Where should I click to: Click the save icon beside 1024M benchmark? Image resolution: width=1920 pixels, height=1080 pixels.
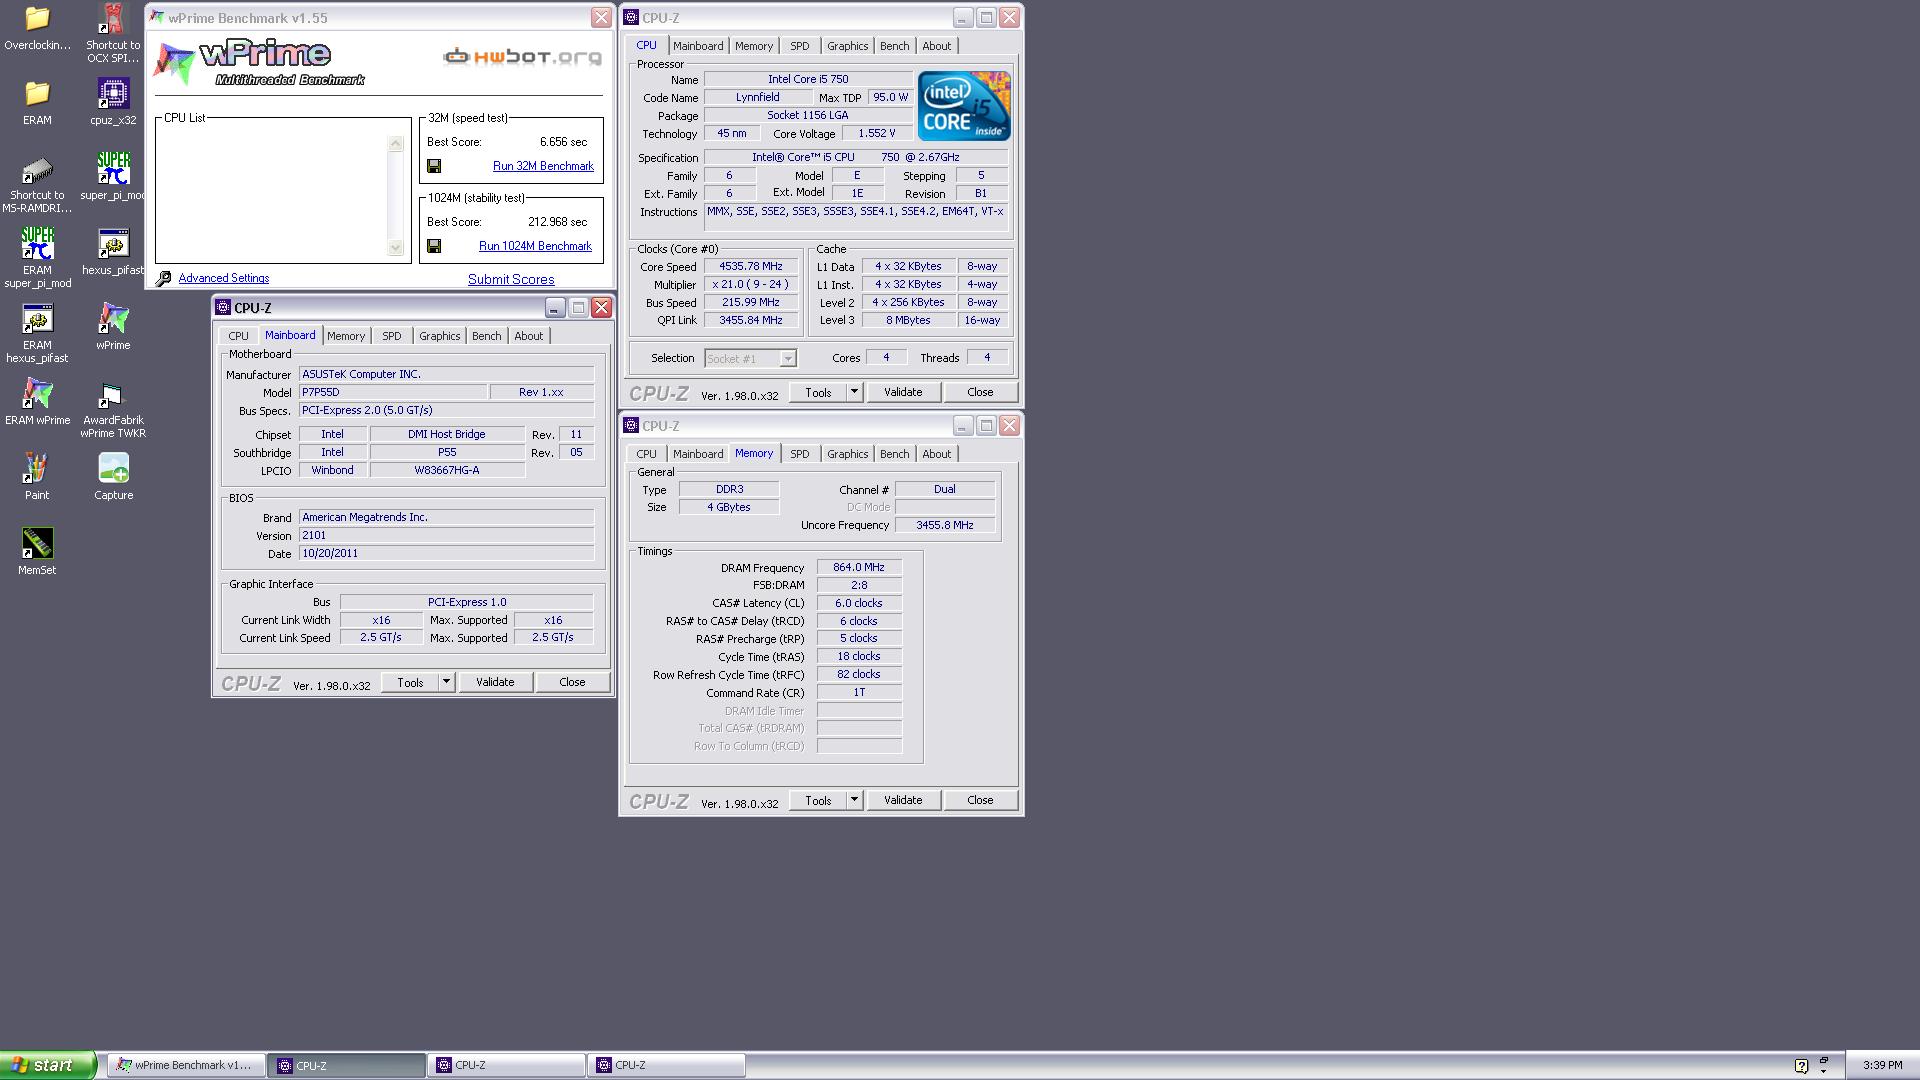(x=434, y=246)
